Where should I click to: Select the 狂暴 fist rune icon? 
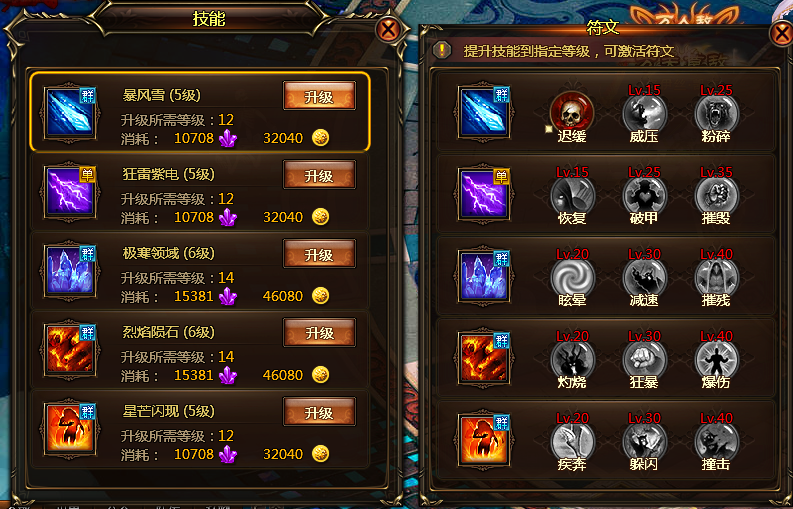[x=644, y=359]
